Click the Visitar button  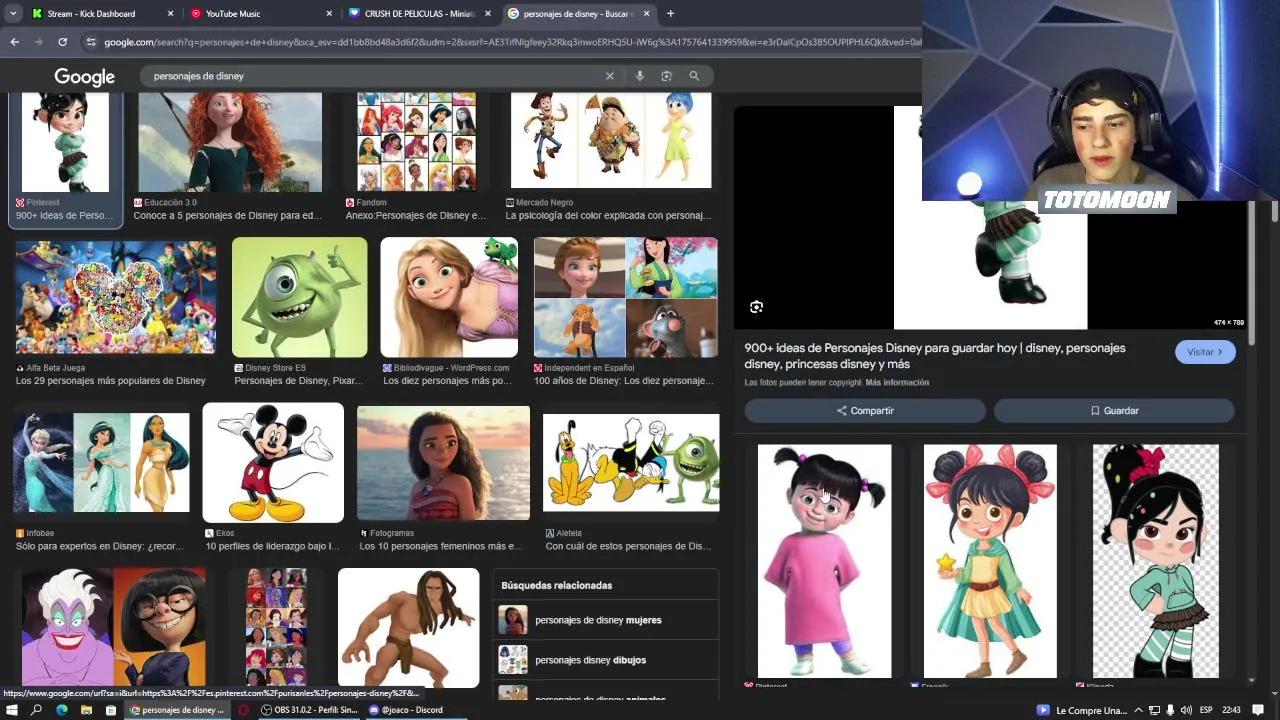1205,352
